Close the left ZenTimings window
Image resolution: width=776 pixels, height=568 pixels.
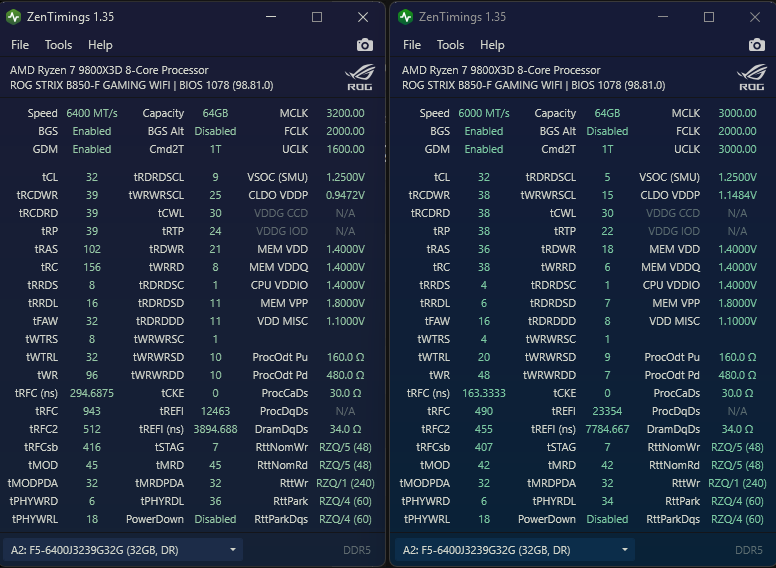click(363, 17)
